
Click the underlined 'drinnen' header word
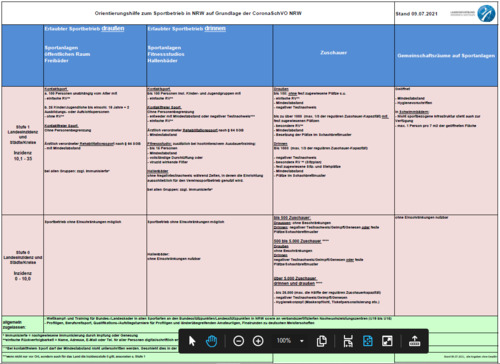click(x=215, y=28)
